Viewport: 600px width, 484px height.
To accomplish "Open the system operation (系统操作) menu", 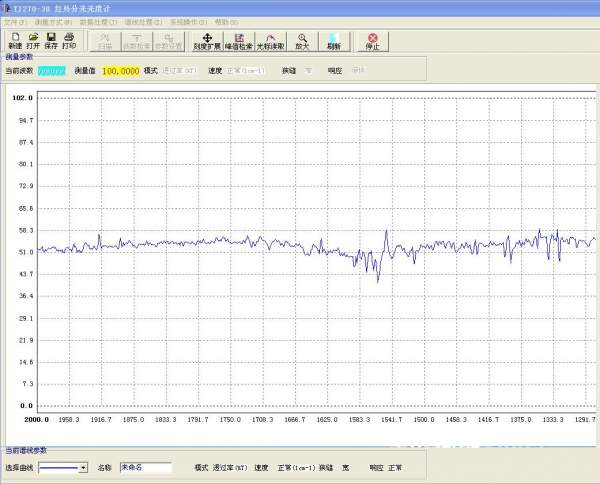I will click(189, 21).
